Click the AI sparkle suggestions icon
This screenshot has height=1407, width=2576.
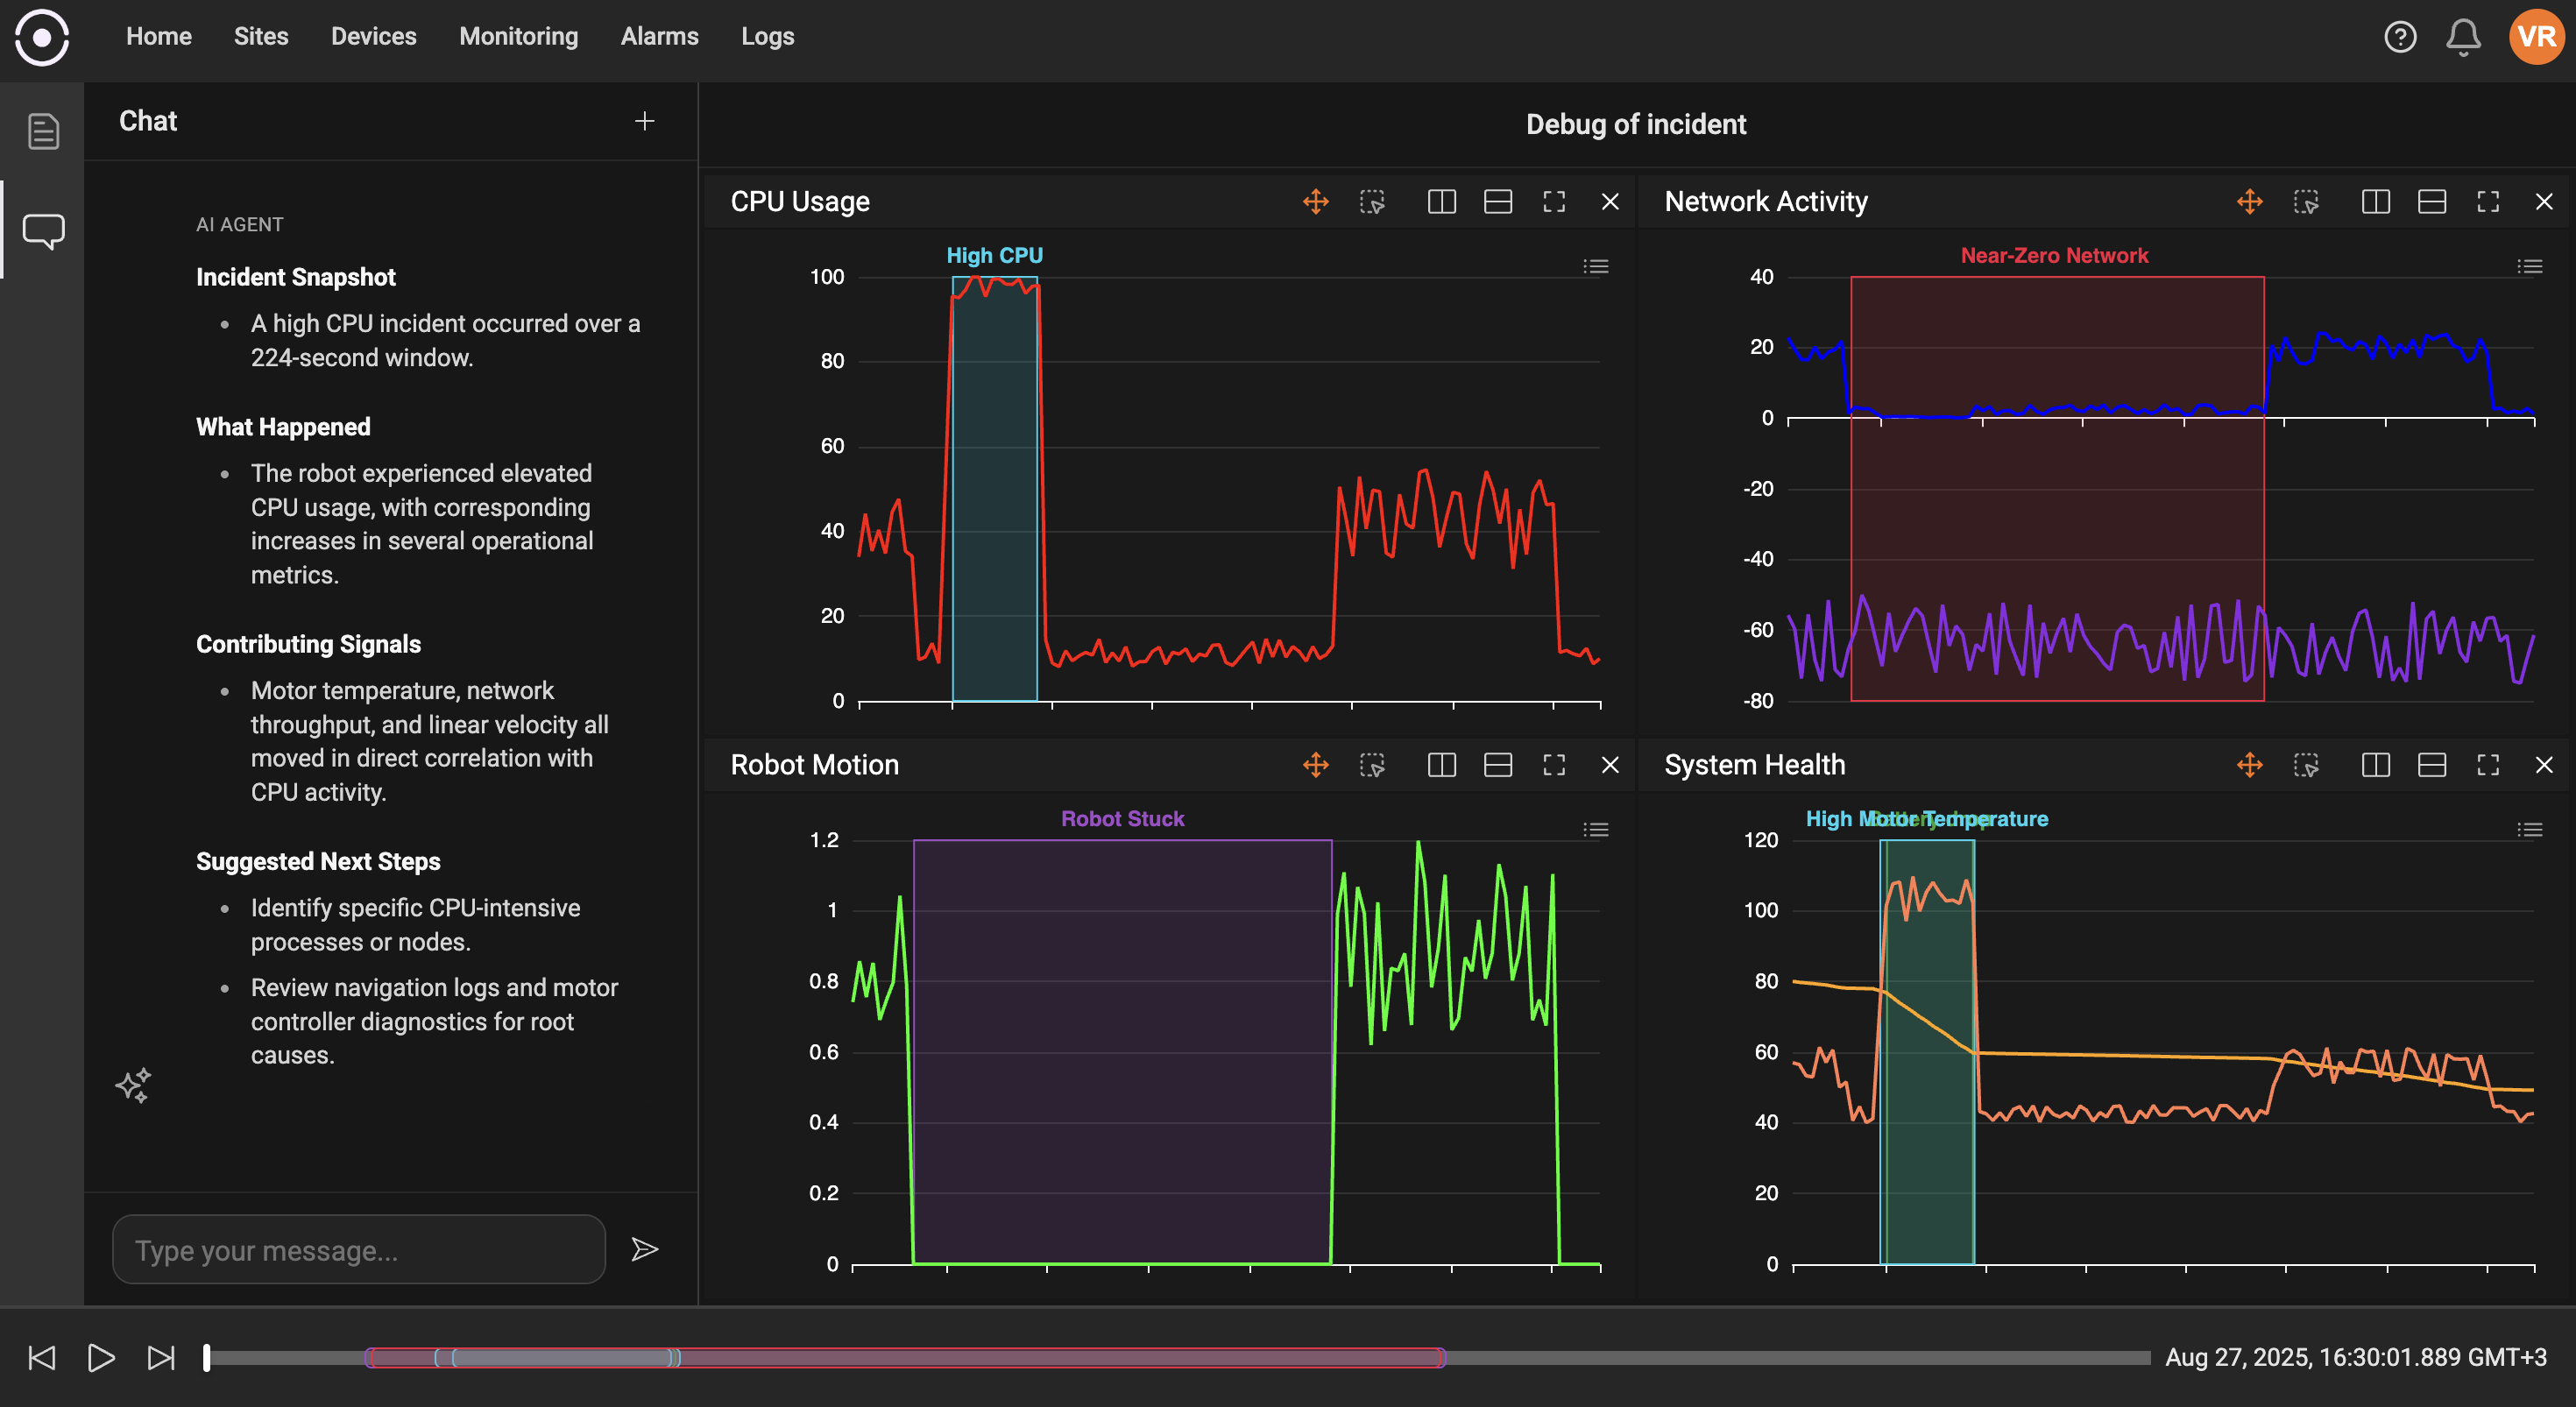click(x=133, y=1085)
